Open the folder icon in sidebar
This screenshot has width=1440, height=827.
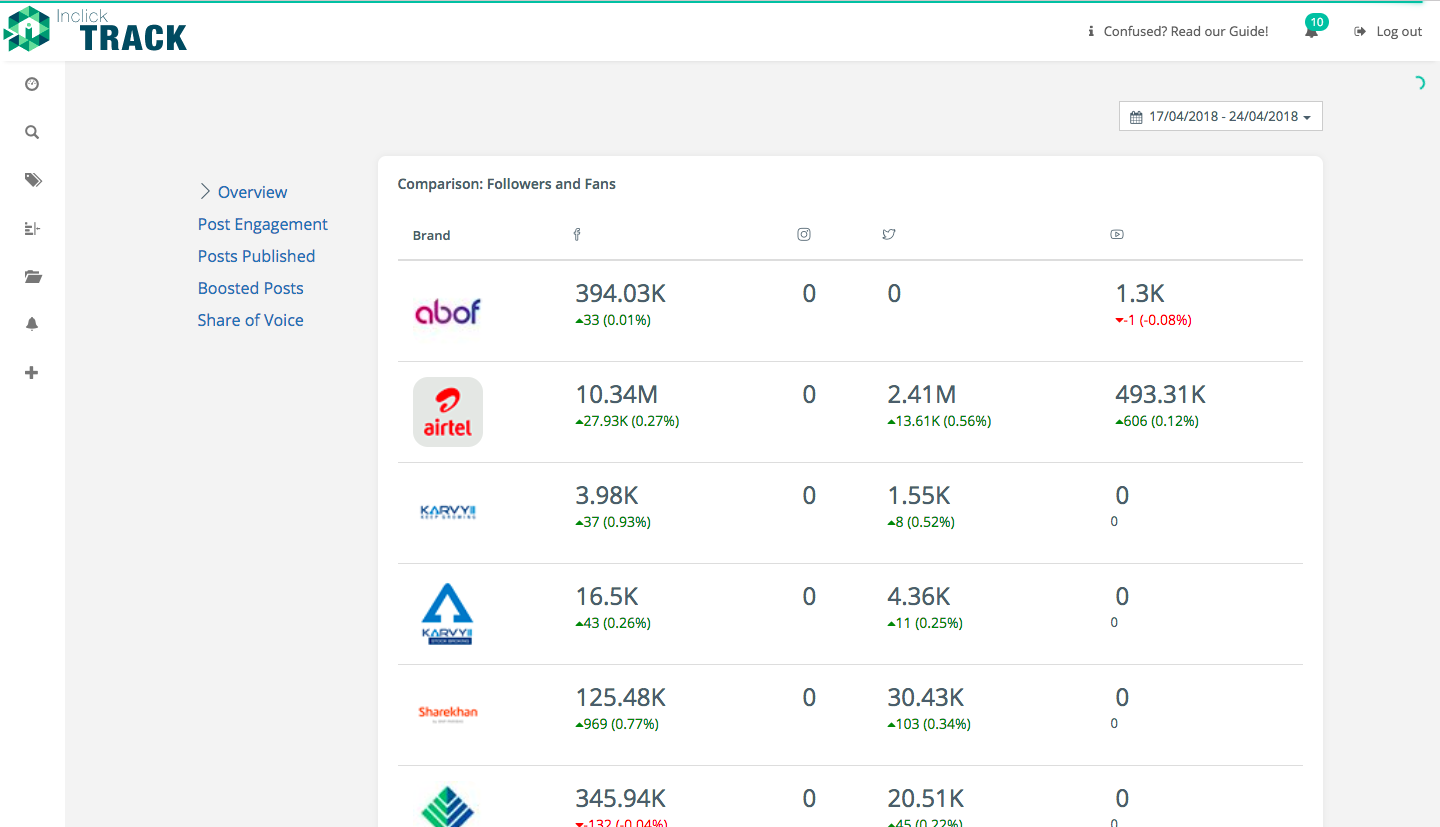pyautogui.click(x=33, y=277)
